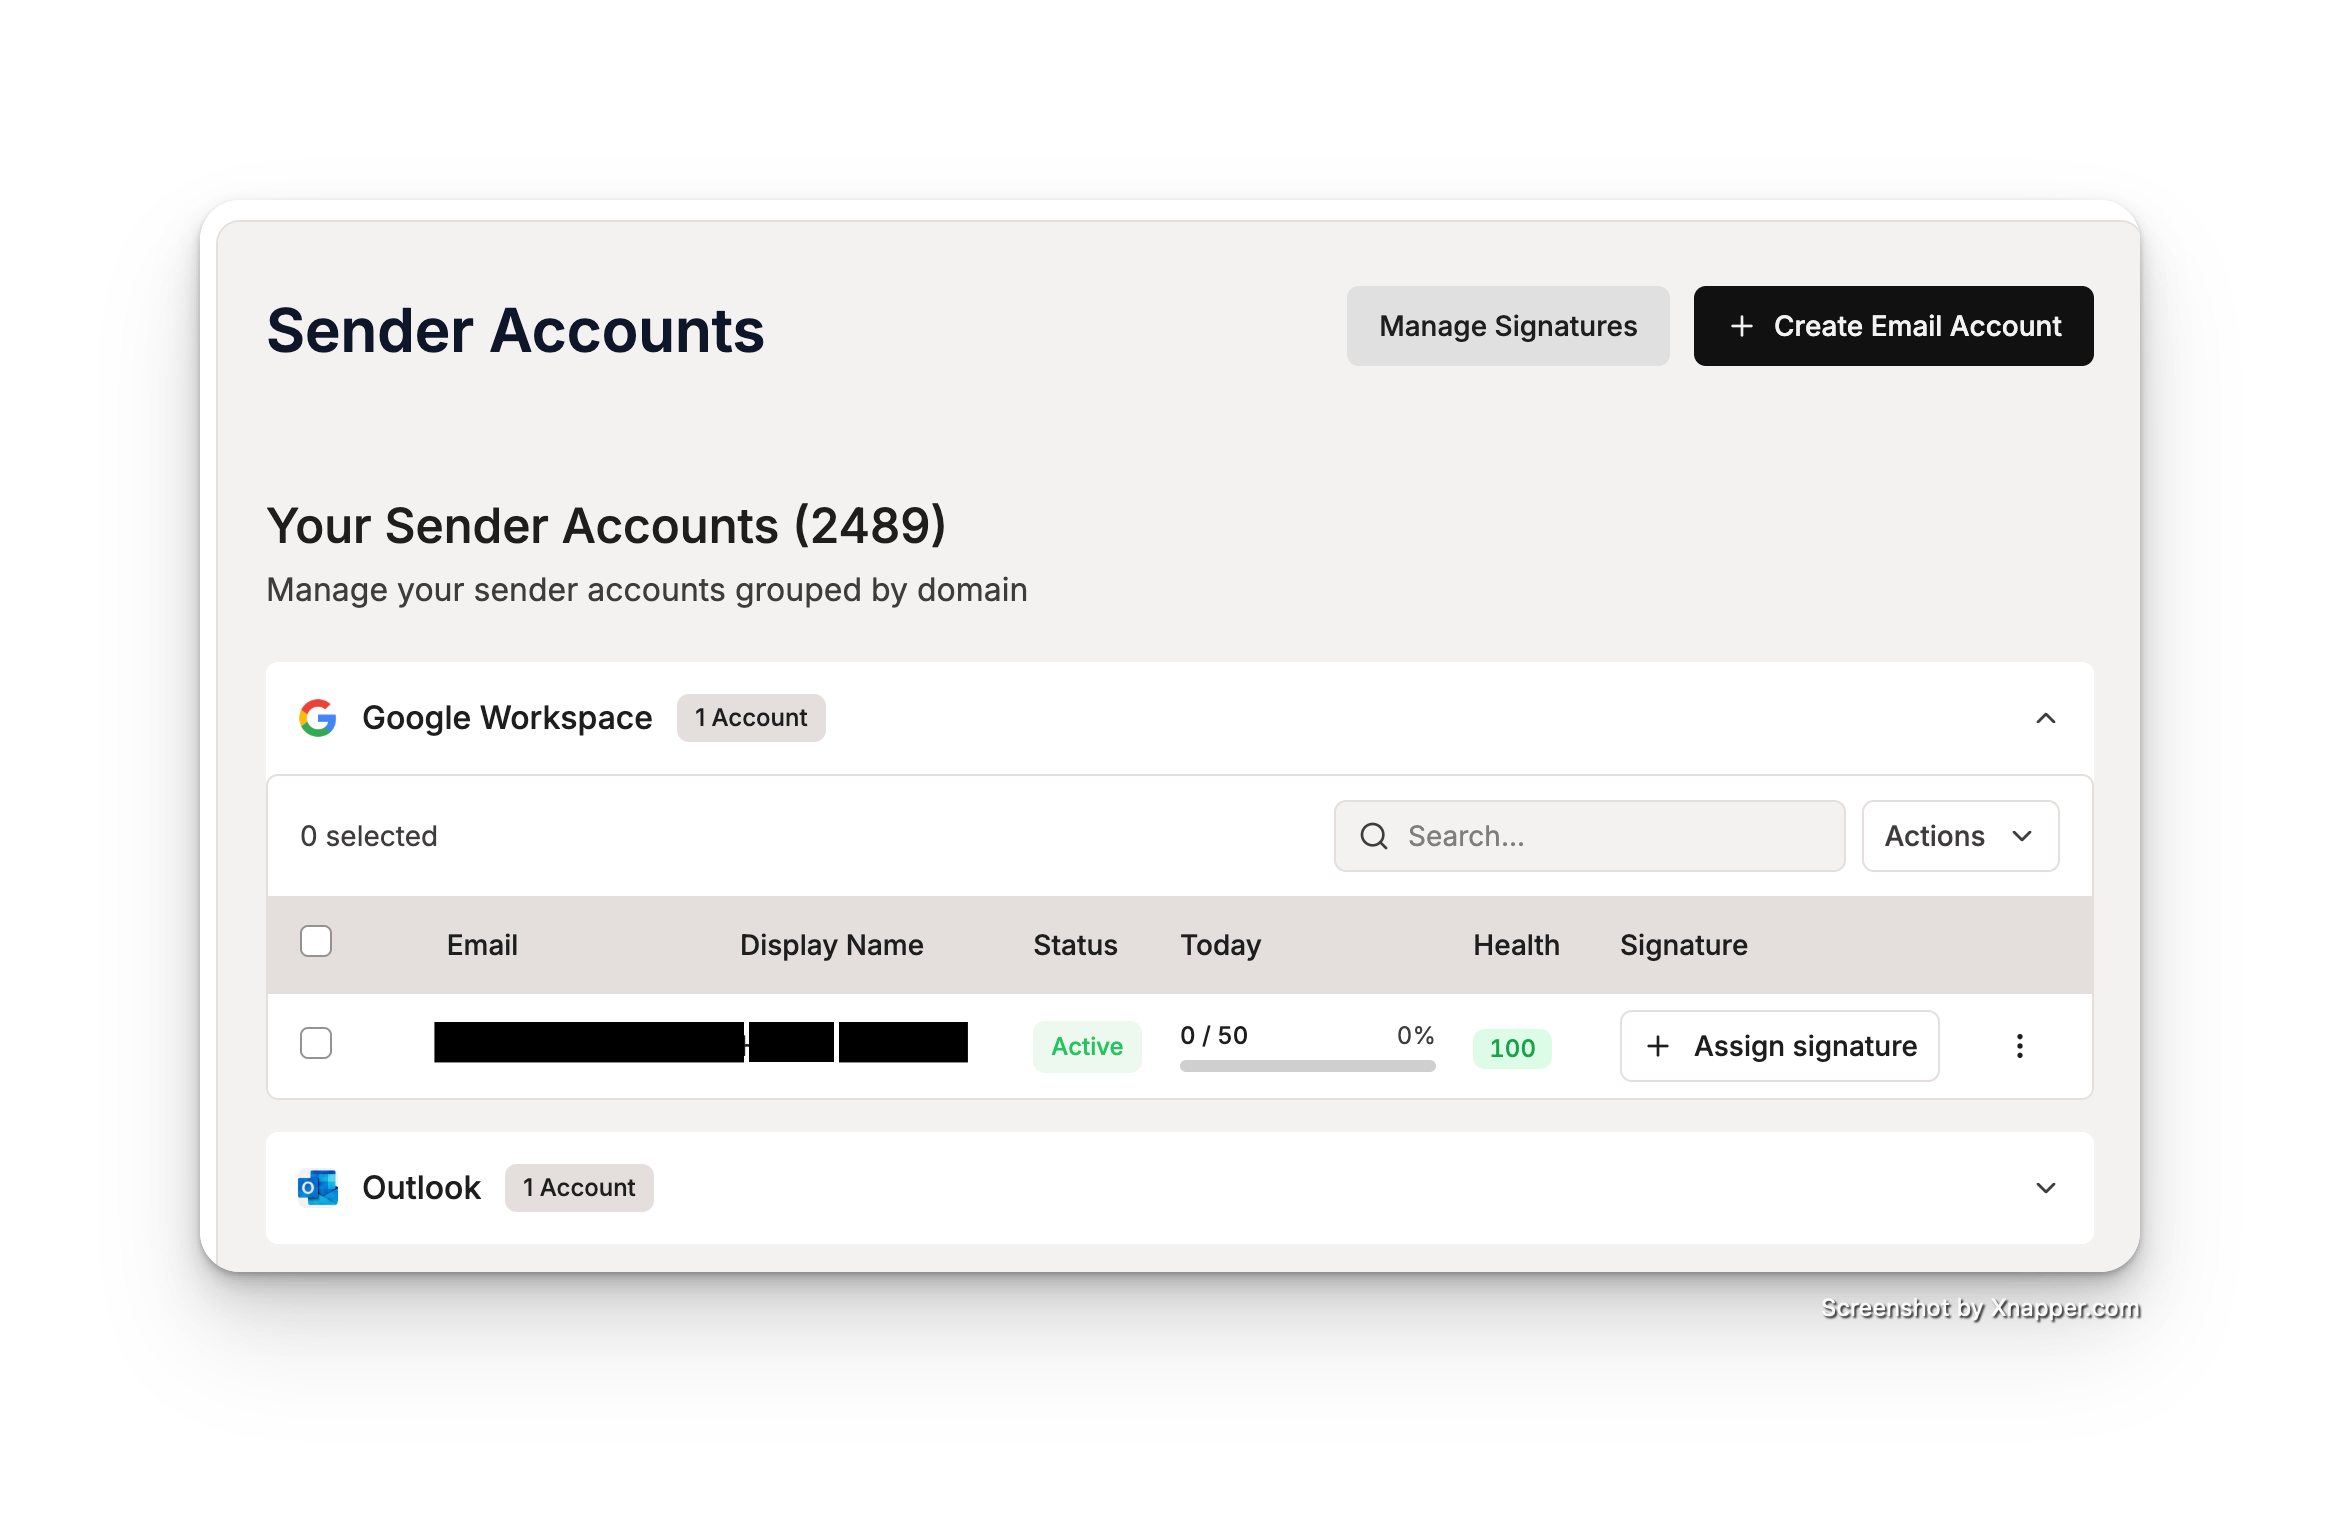Image resolution: width=2340 pixels, height=1522 pixels.
Task: Click the Active status badge
Action: (x=1087, y=1047)
